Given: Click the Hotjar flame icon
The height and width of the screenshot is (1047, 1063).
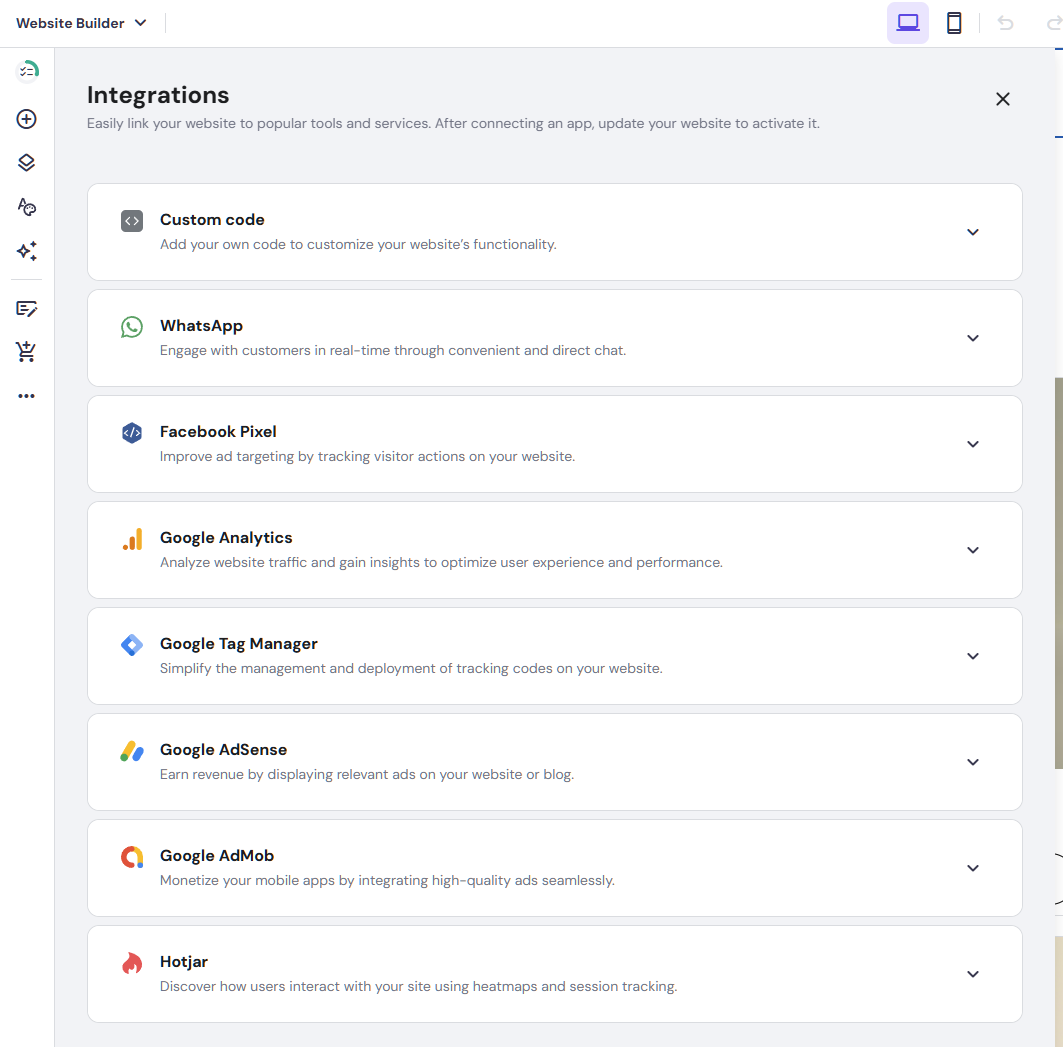Looking at the screenshot, I should coord(132,963).
